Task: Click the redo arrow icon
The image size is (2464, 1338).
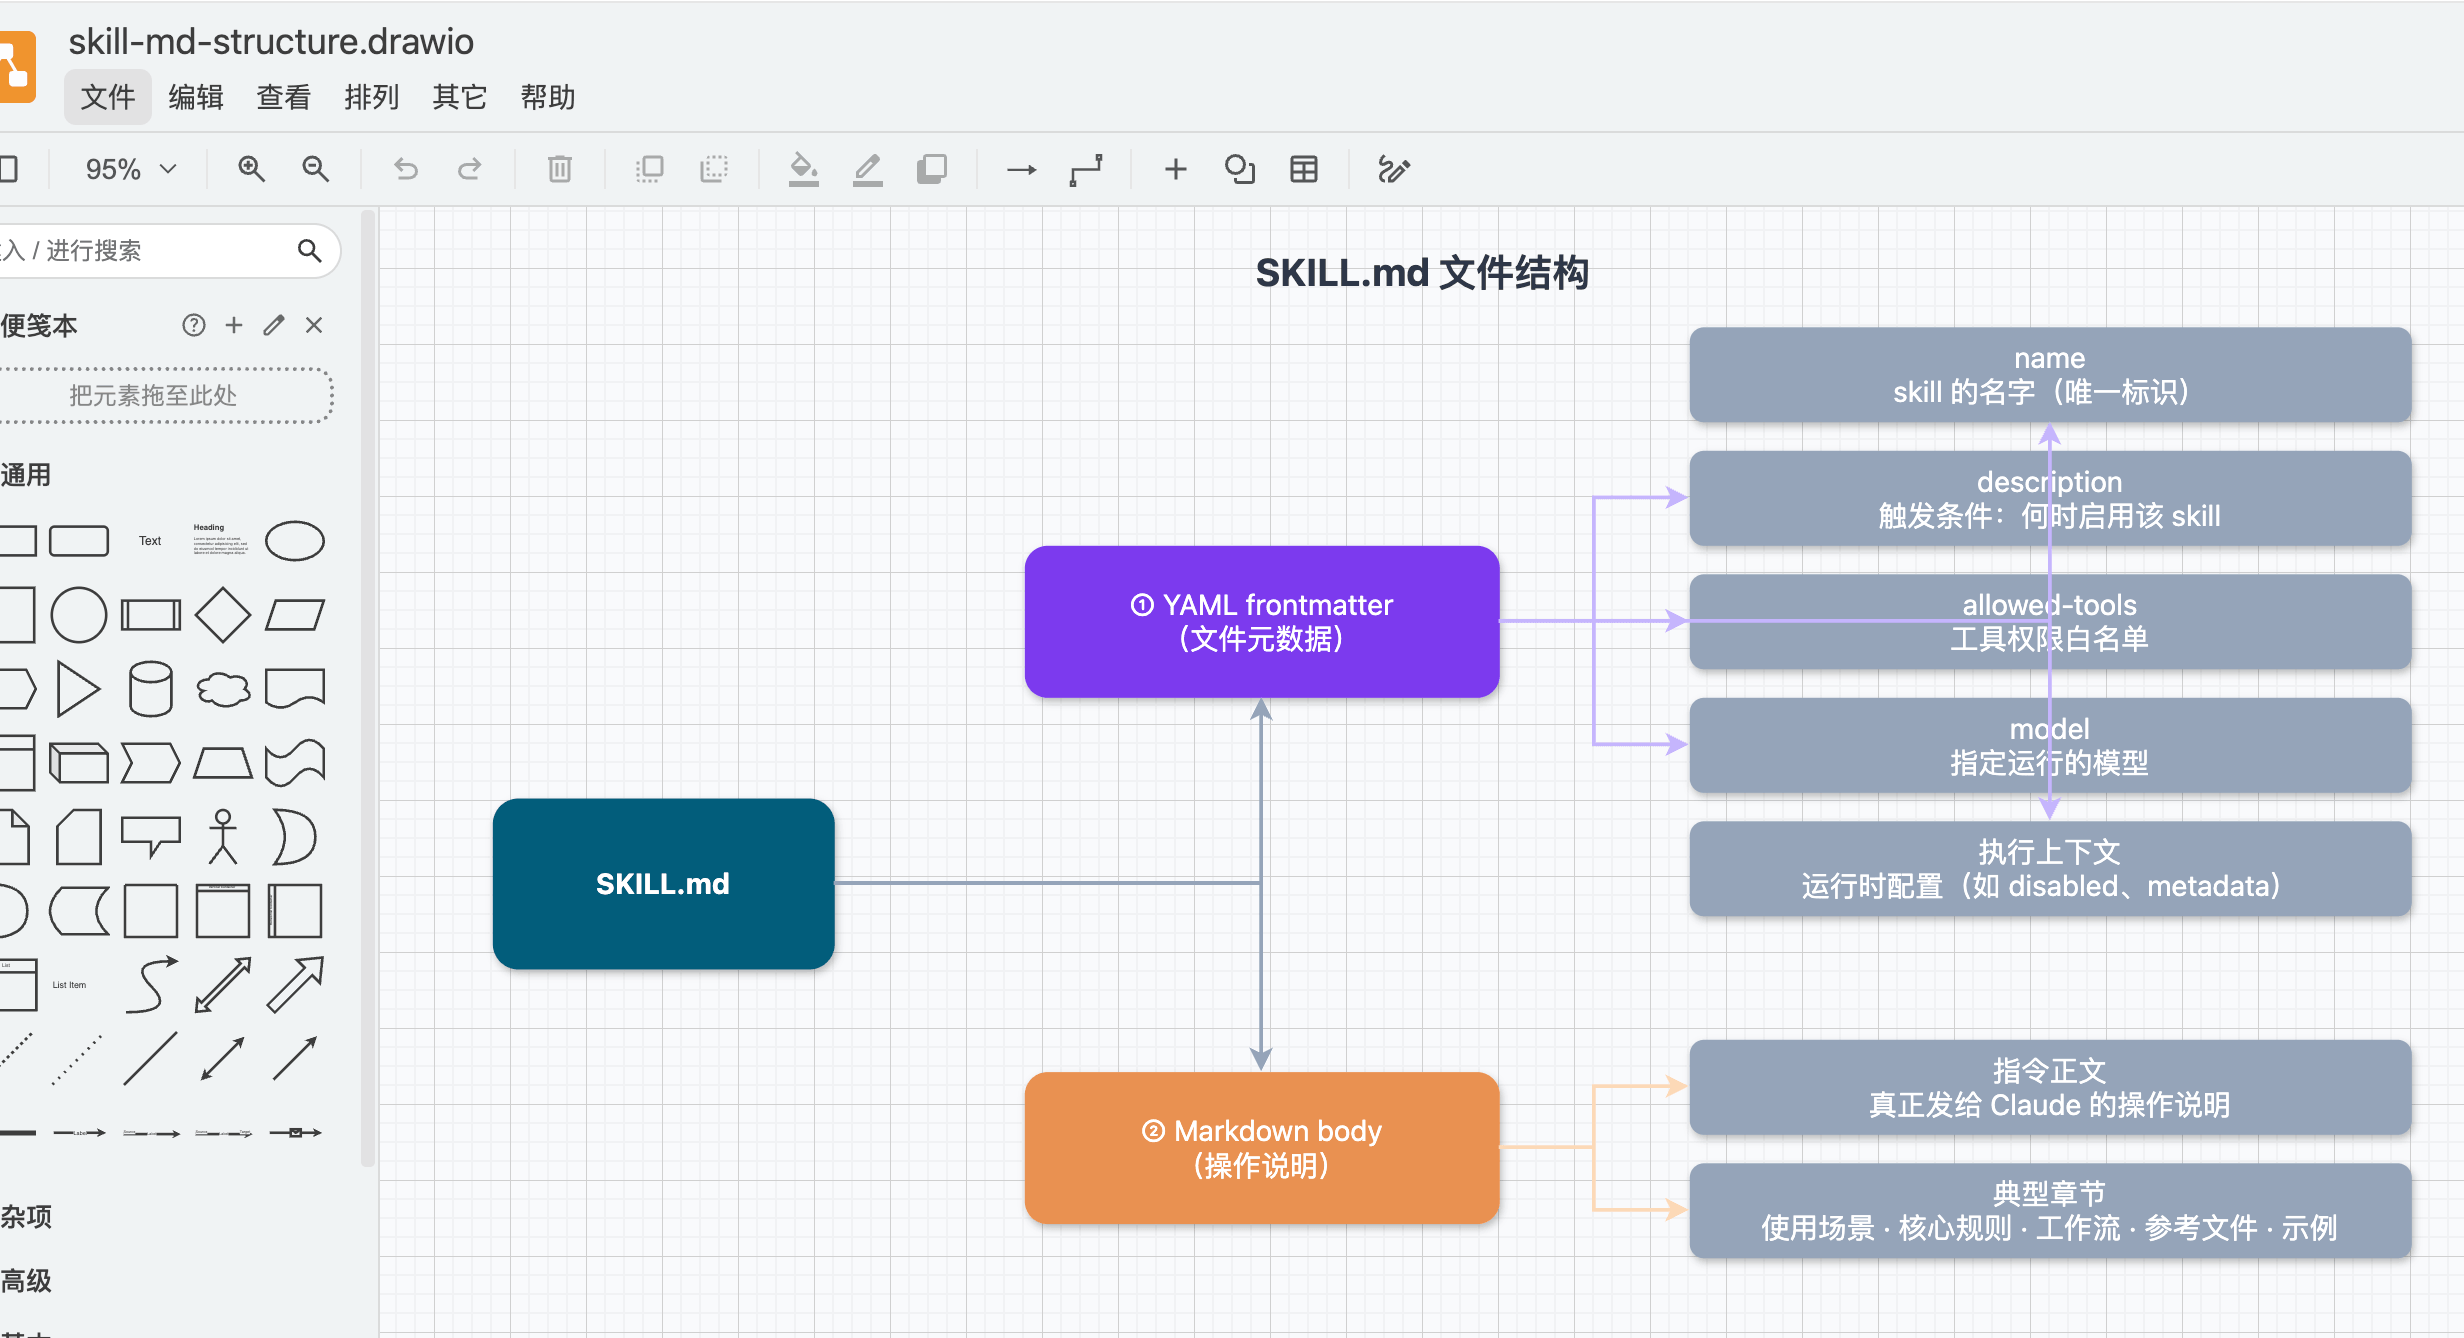Action: (470, 169)
